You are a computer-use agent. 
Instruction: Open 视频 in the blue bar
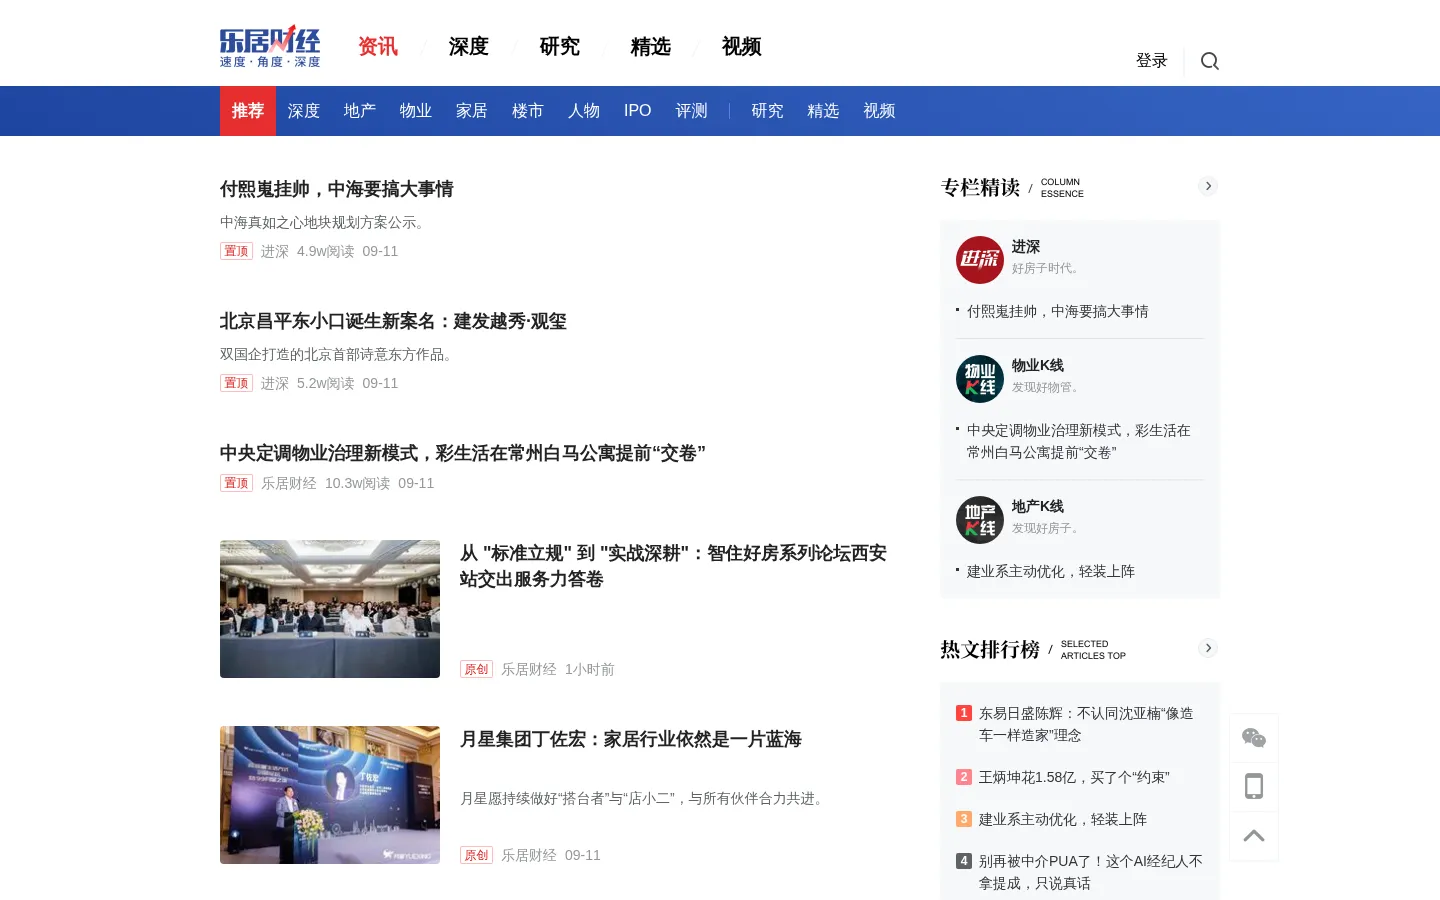880,111
